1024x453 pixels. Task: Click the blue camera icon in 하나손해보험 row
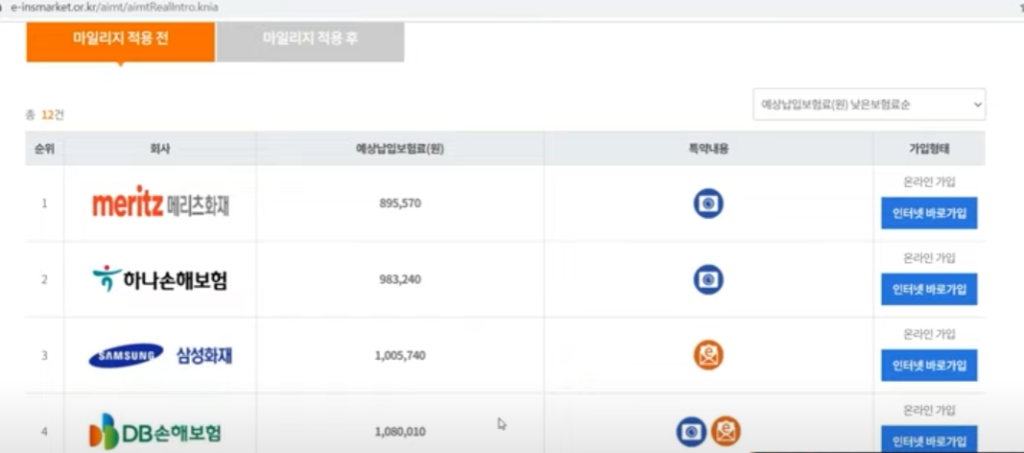tap(708, 279)
